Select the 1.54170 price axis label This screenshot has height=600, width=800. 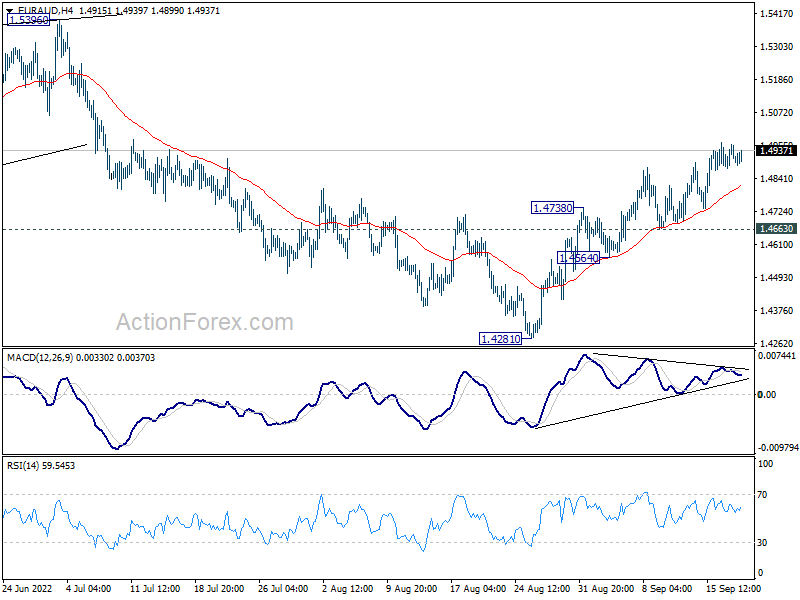tap(776, 14)
